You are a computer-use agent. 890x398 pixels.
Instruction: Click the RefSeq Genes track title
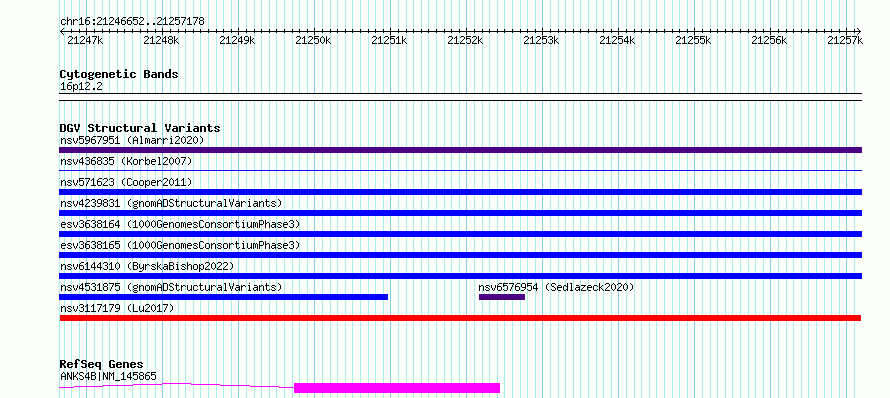102,365
